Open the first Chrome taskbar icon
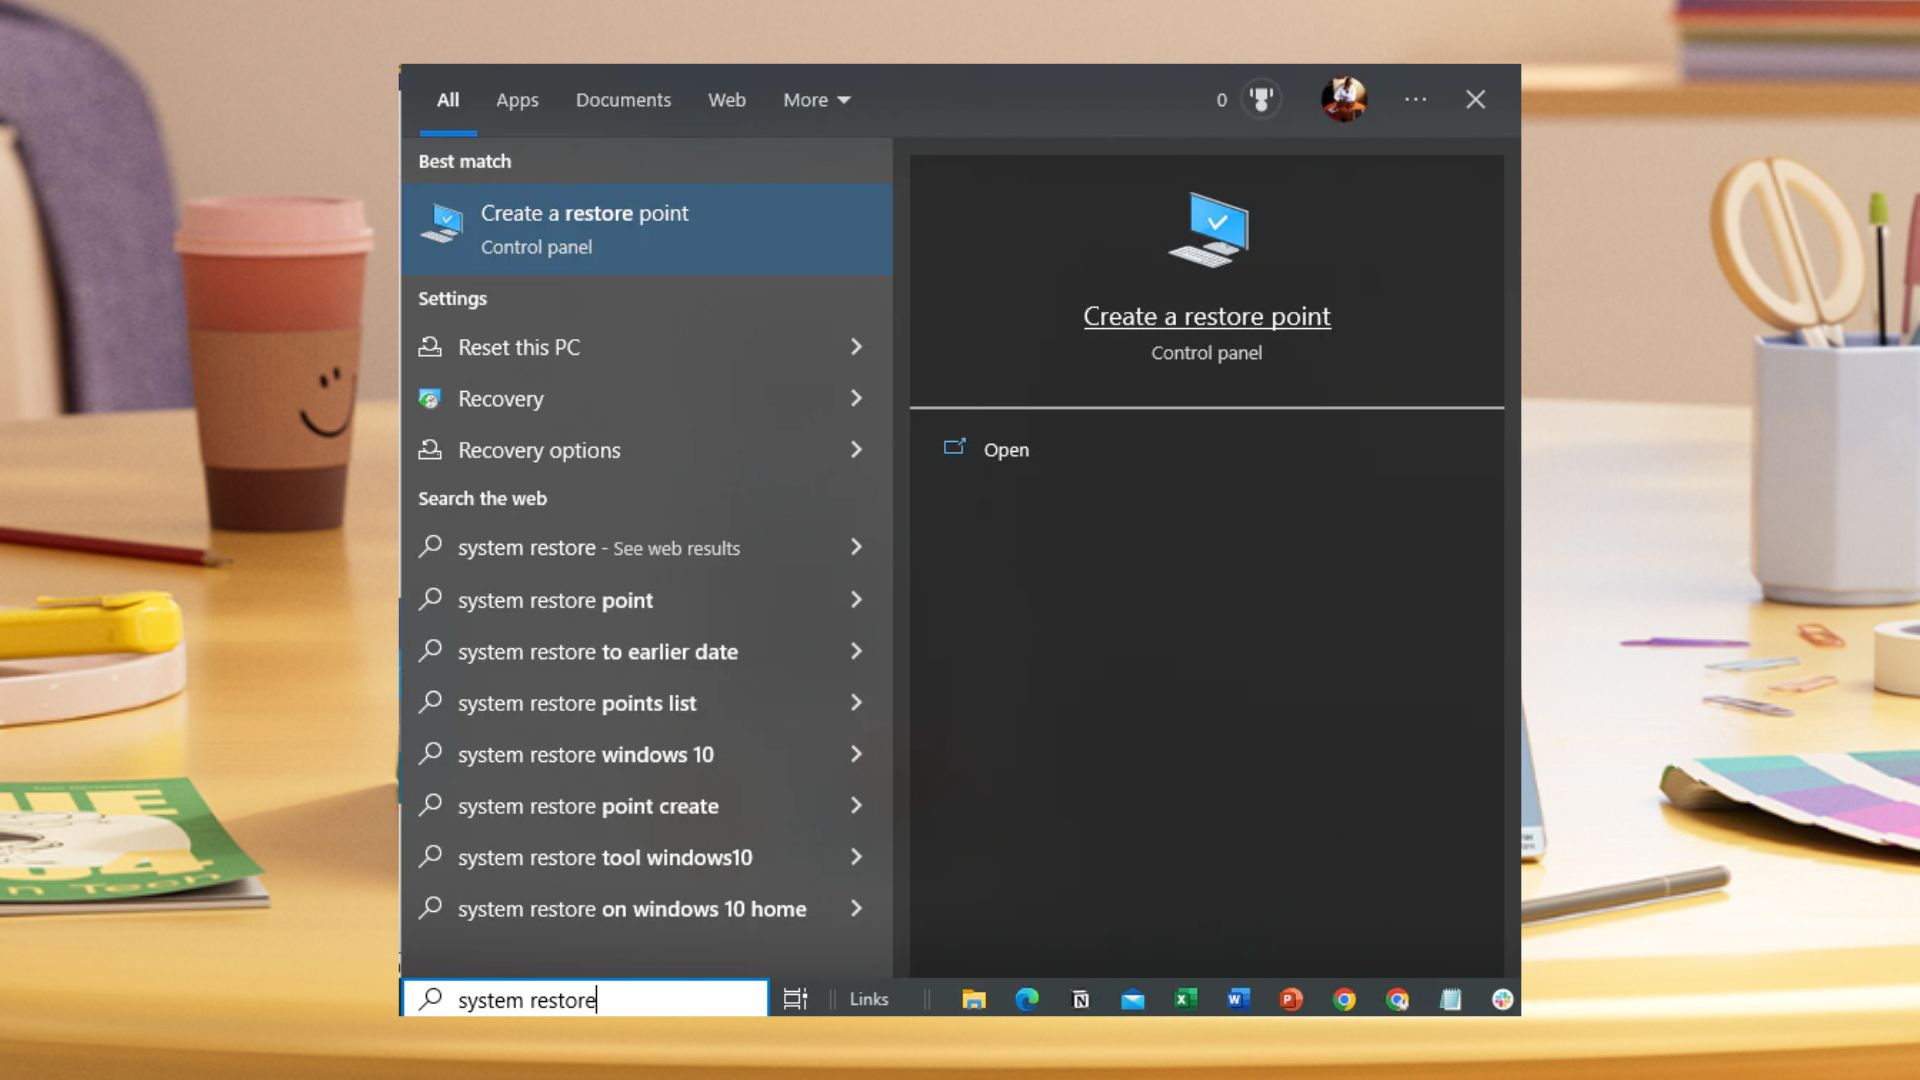Image resolution: width=1920 pixels, height=1080 pixels. [x=1344, y=999]
